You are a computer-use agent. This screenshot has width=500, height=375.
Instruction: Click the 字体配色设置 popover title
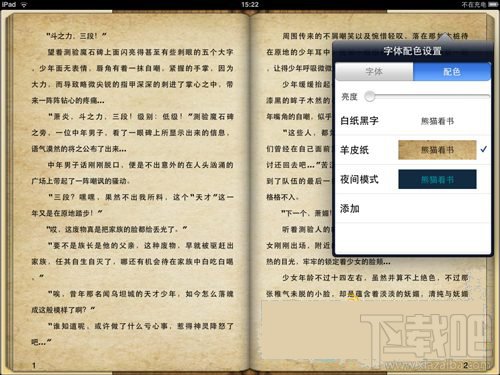412,51
